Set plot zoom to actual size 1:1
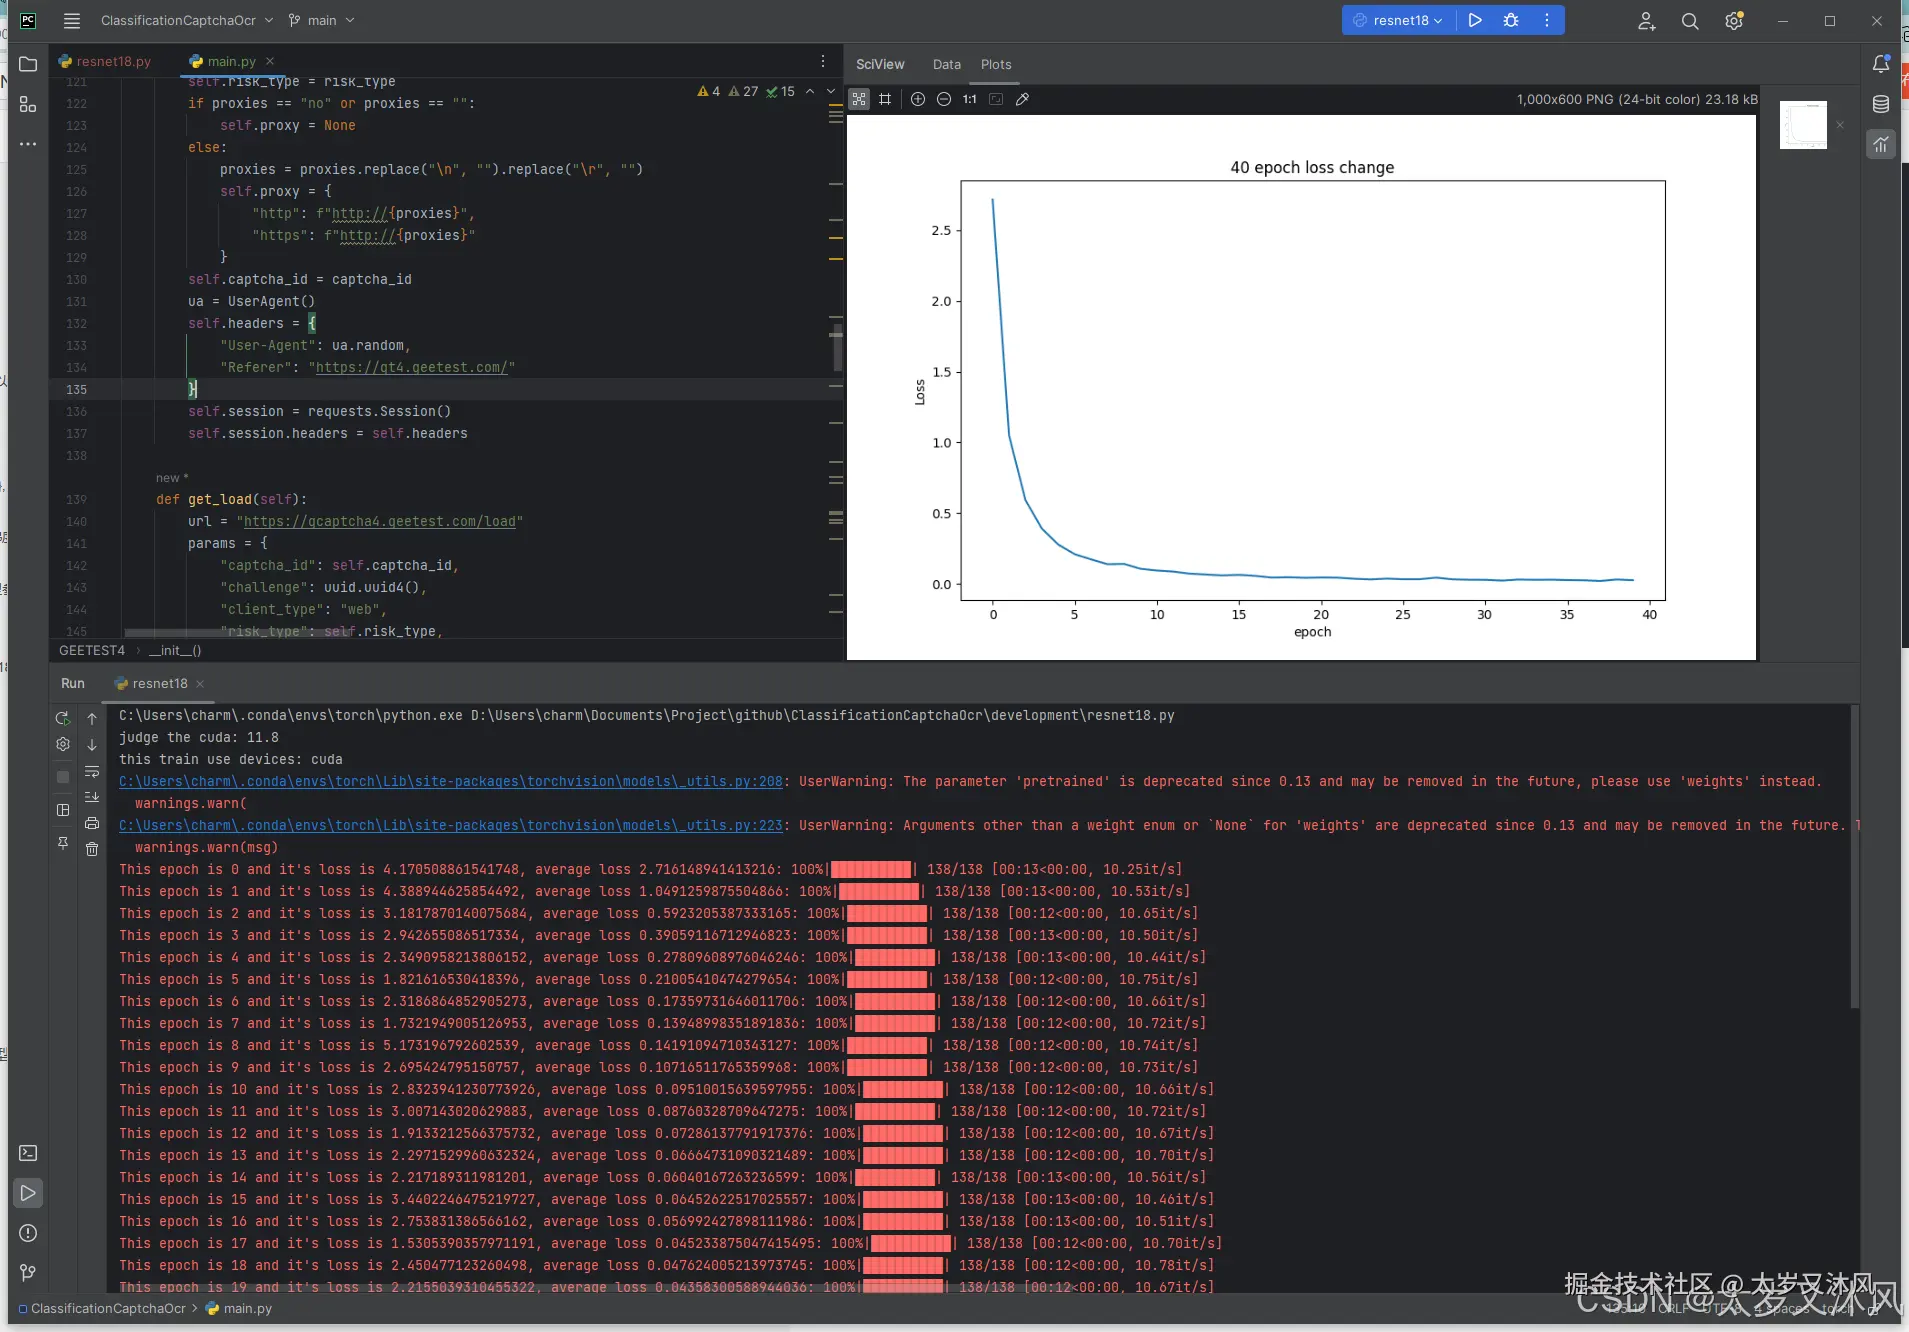Viewport: 1909px width, 1332px height. tap(970, 99)
